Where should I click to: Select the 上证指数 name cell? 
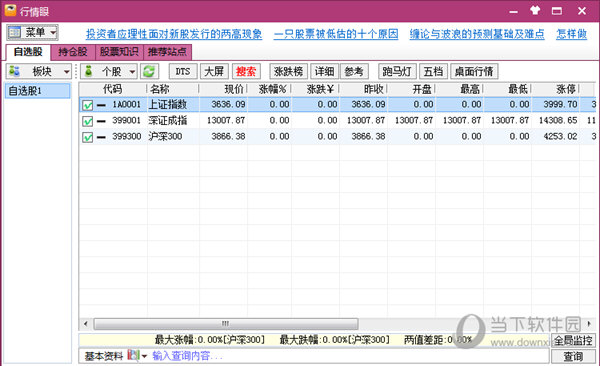168,105
